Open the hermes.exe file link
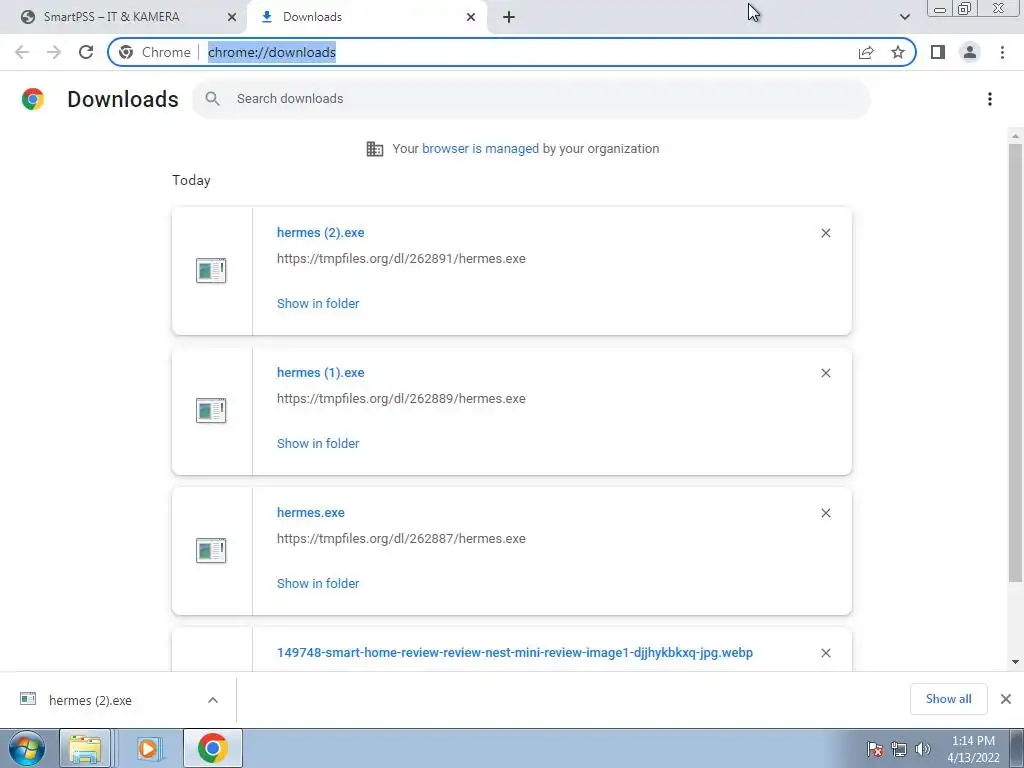 tap(311, 513)
